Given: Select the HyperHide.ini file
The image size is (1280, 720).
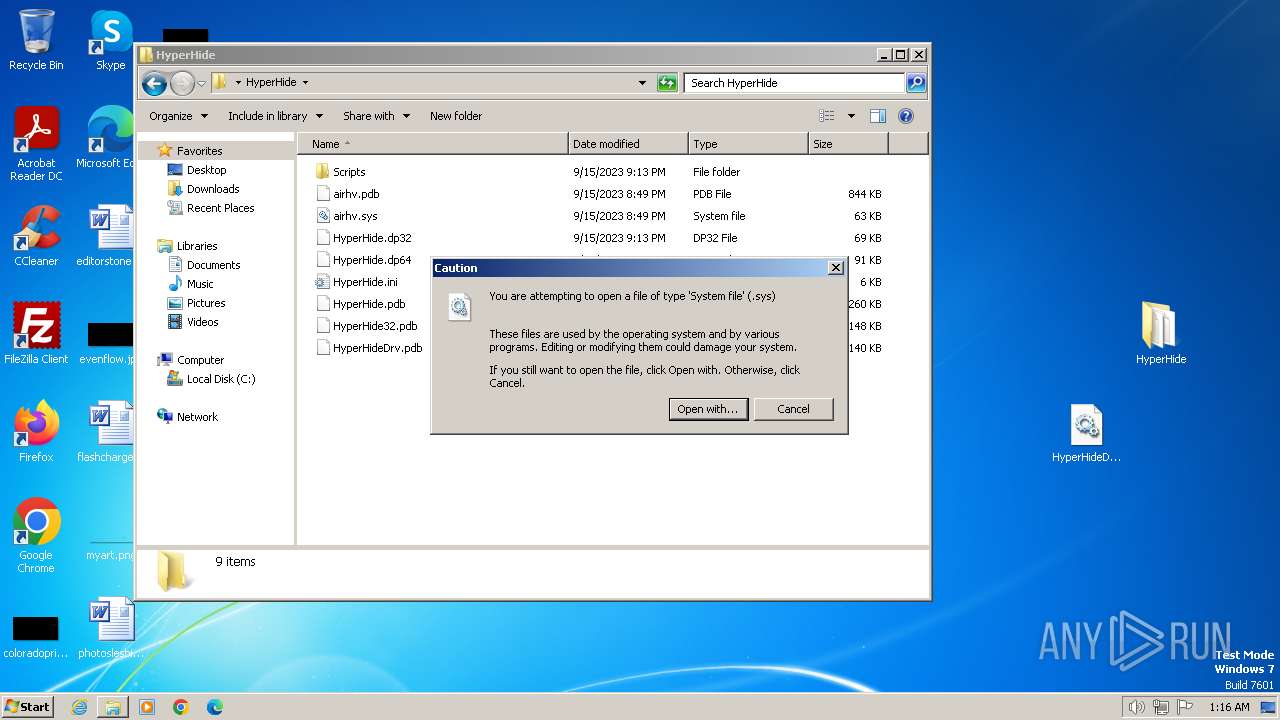Looking at the screenshot, I should tap(365, 282).
